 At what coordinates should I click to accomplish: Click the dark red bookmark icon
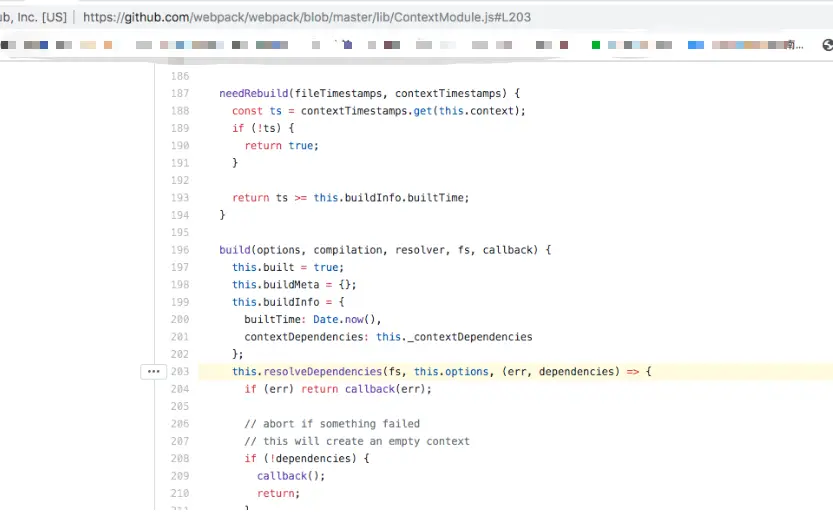point(564,45)
